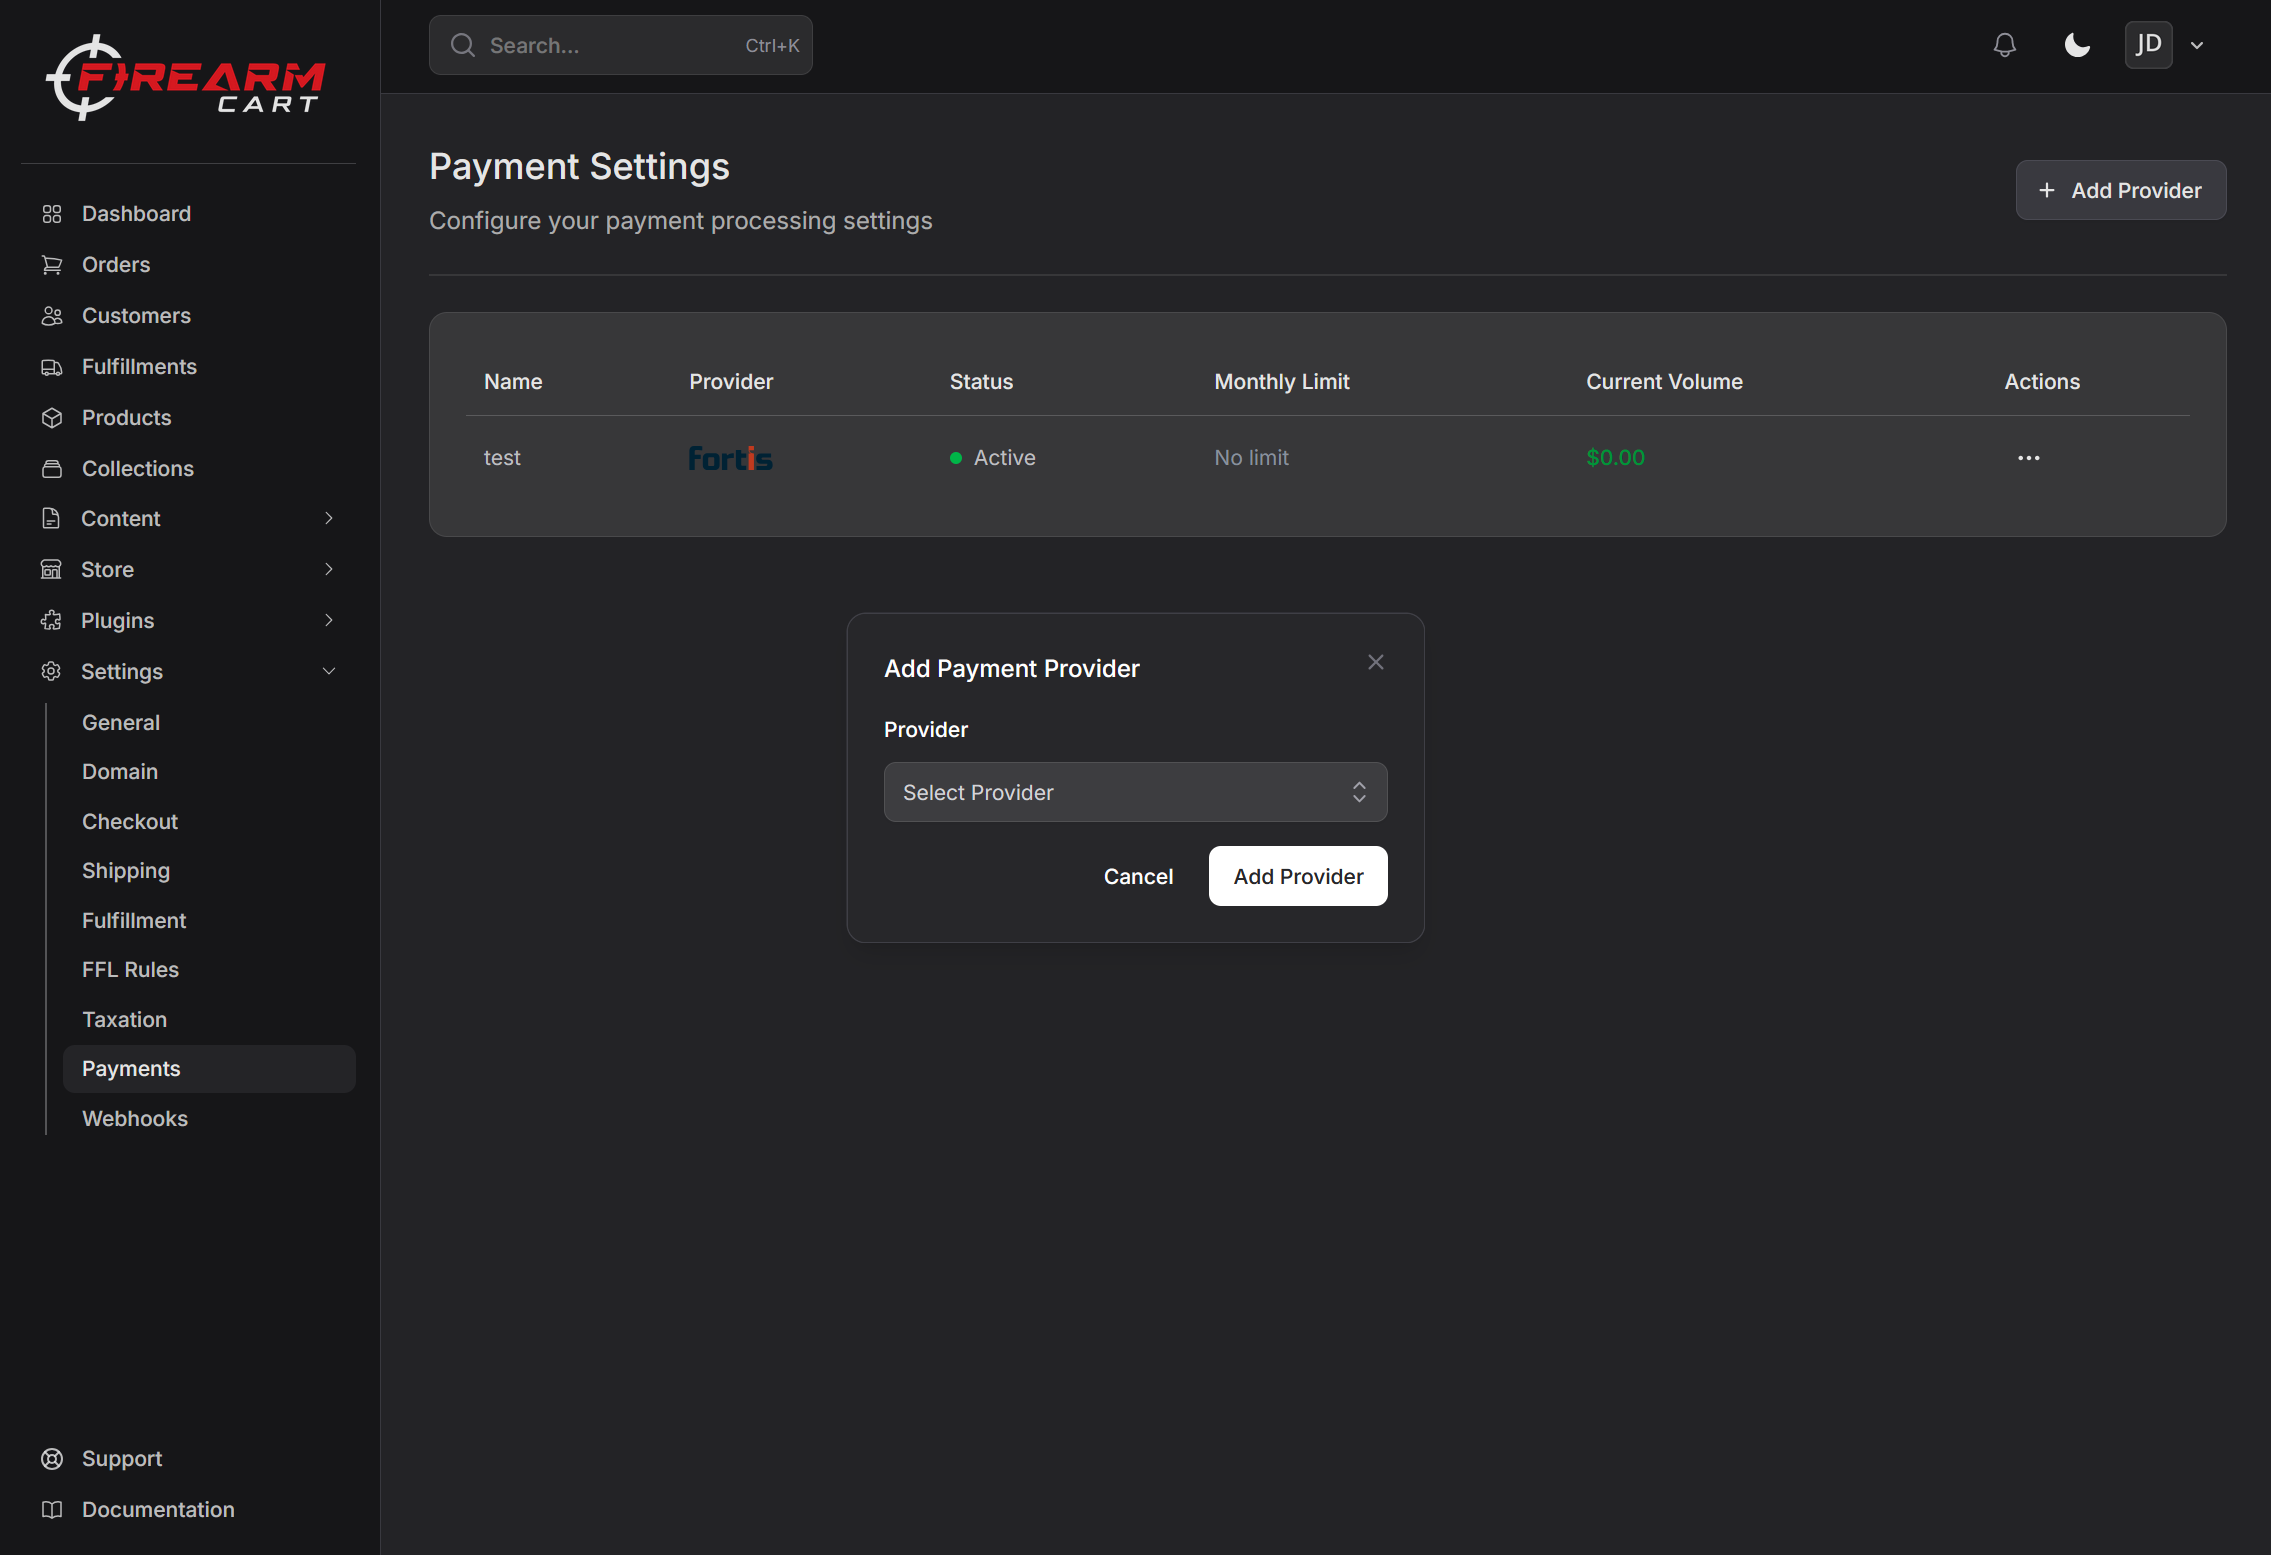
Task: Click the Status column header
Action: click(x=981, y=382)
